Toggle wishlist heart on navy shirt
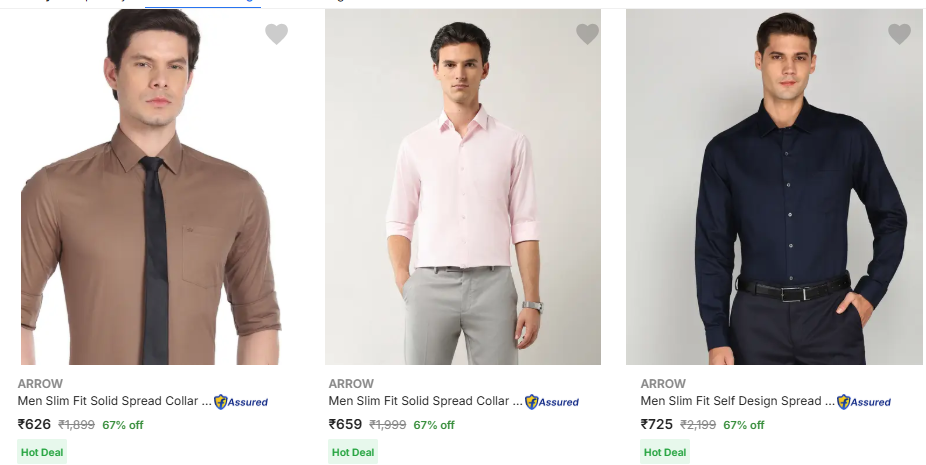 tap(899, 35)
